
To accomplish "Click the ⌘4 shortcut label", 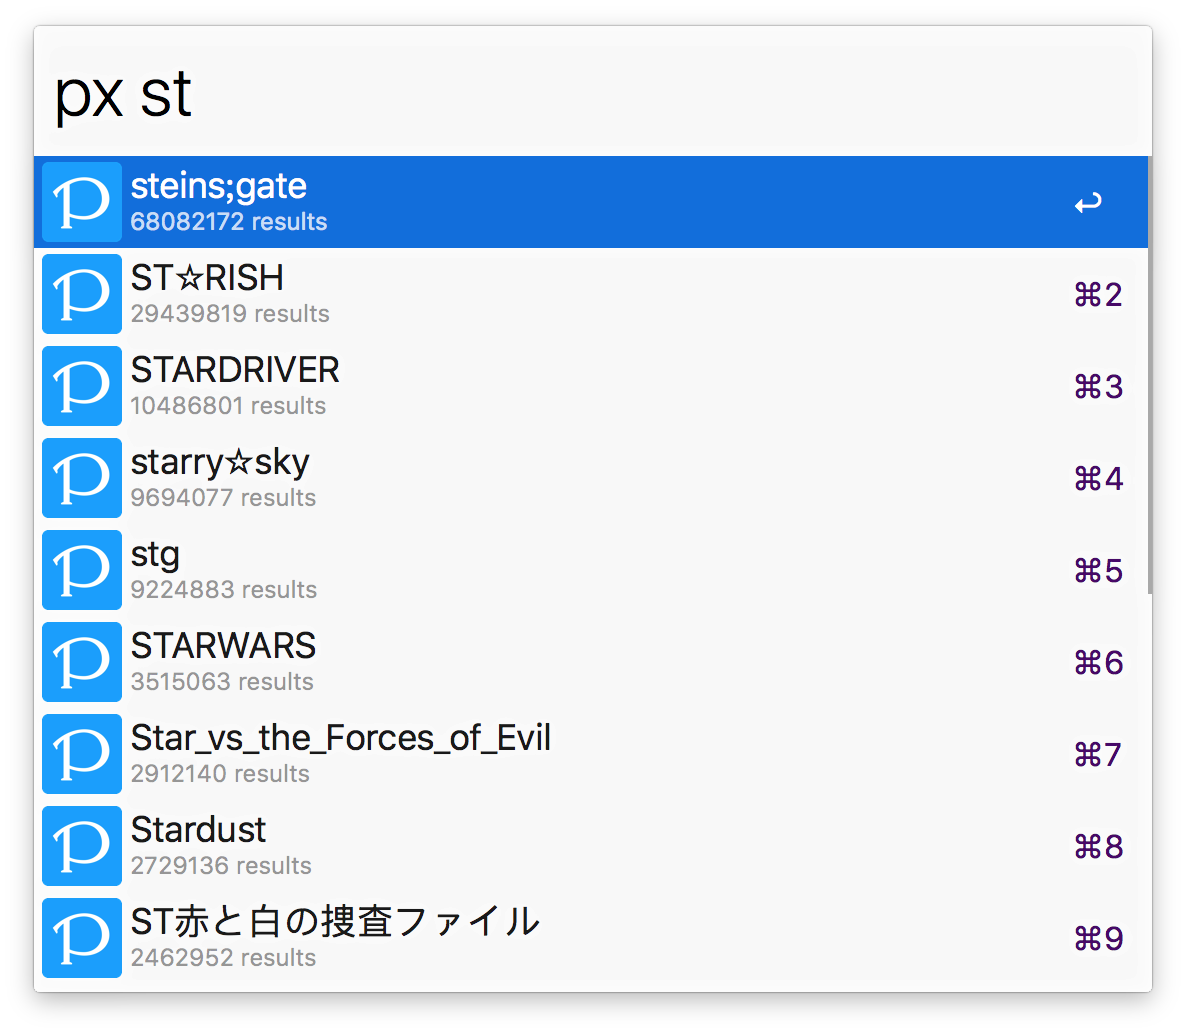I will tap(1098, 479).
